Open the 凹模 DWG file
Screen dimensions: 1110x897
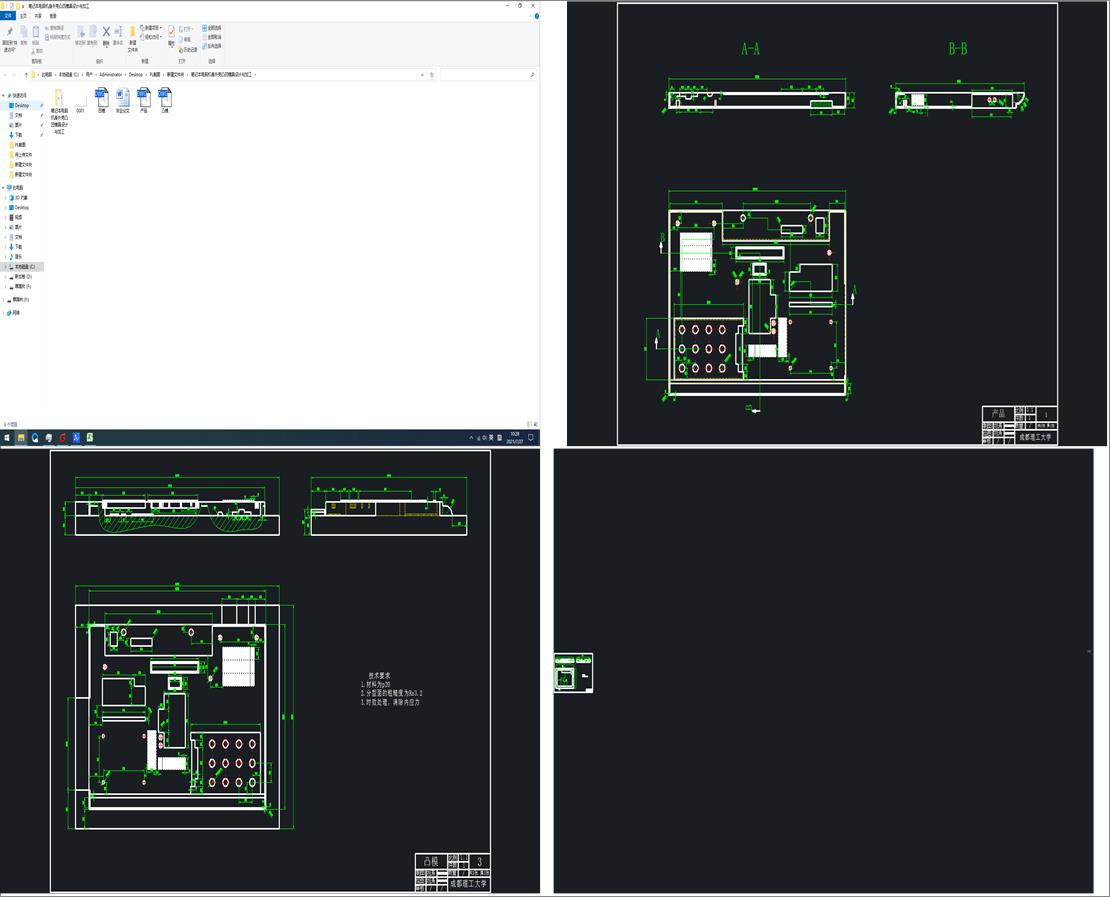(101, 101)
